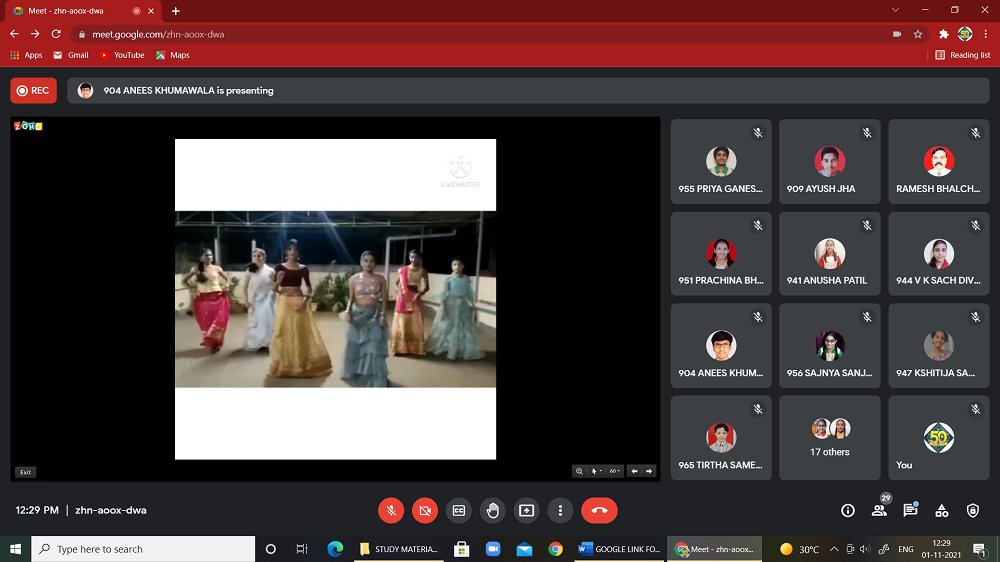The width and height of the screenshot is (1000, 562).
Task: Turn on the camera in call controls
Action: point(425,510)
